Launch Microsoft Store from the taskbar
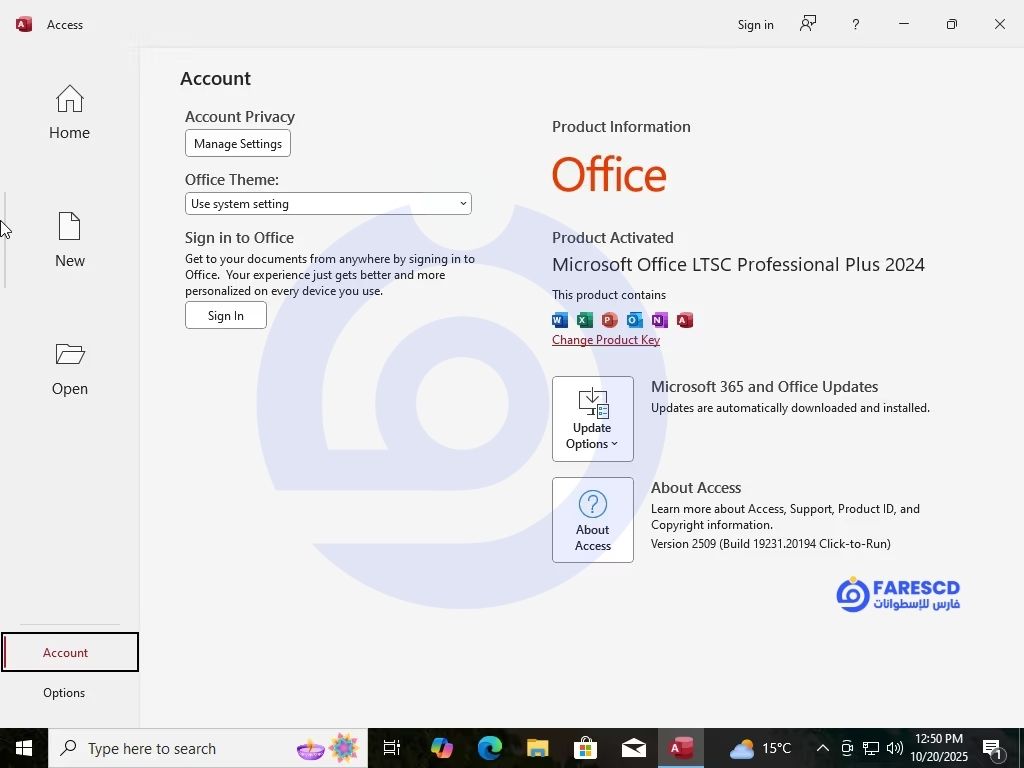This screenshot has width=1024, height=768. [x=585, y=748]
